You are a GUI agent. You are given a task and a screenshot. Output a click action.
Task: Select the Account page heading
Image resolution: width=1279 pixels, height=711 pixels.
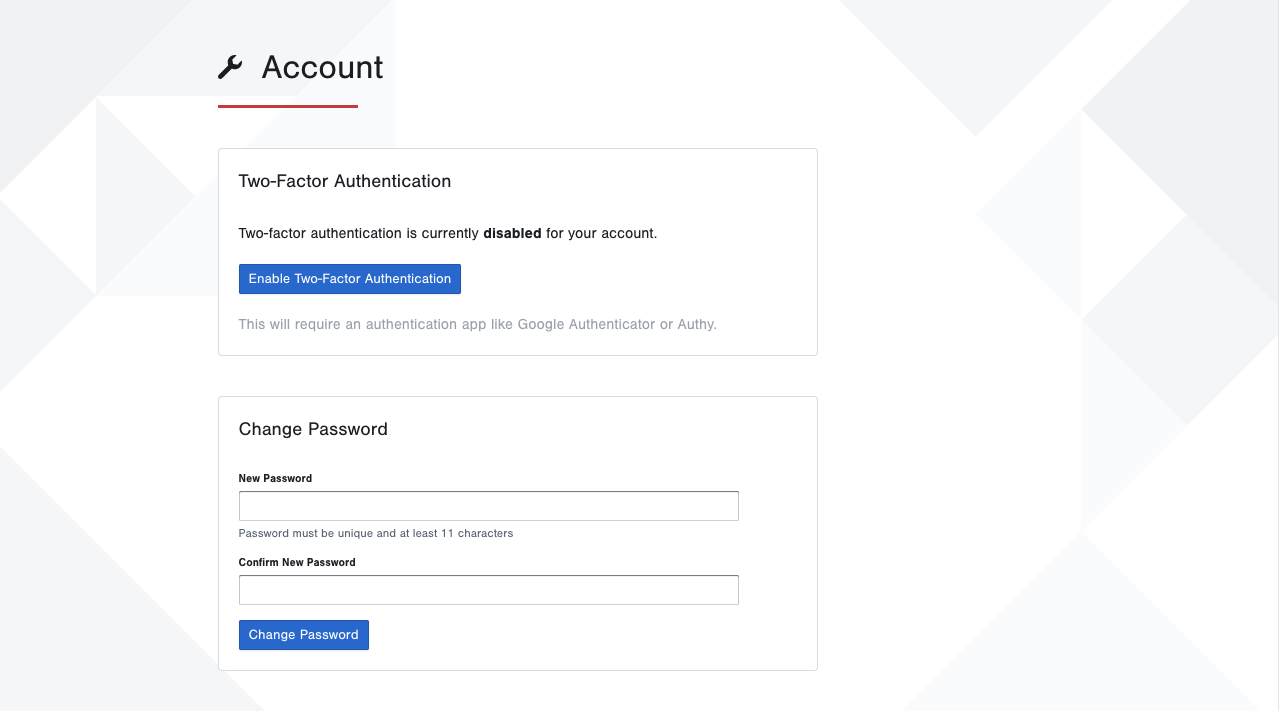(x=322, y=67)
